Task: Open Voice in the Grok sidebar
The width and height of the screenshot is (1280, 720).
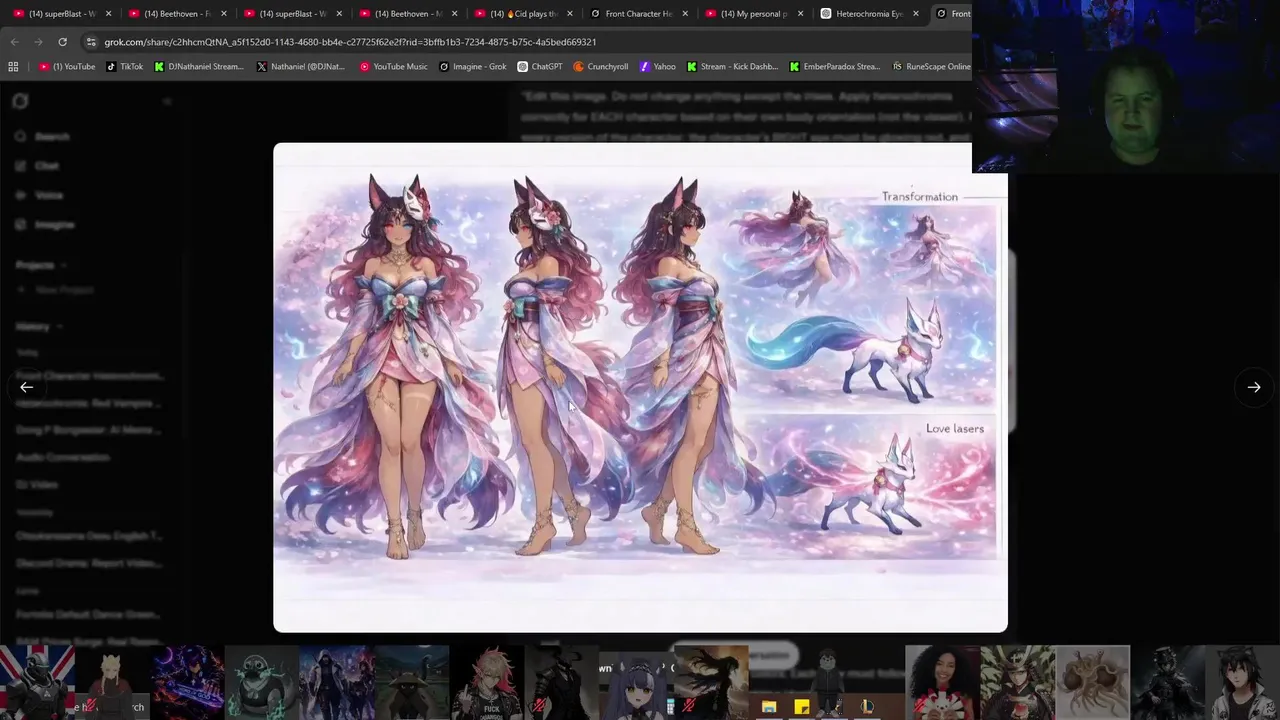Action: (x=40, y=195)
